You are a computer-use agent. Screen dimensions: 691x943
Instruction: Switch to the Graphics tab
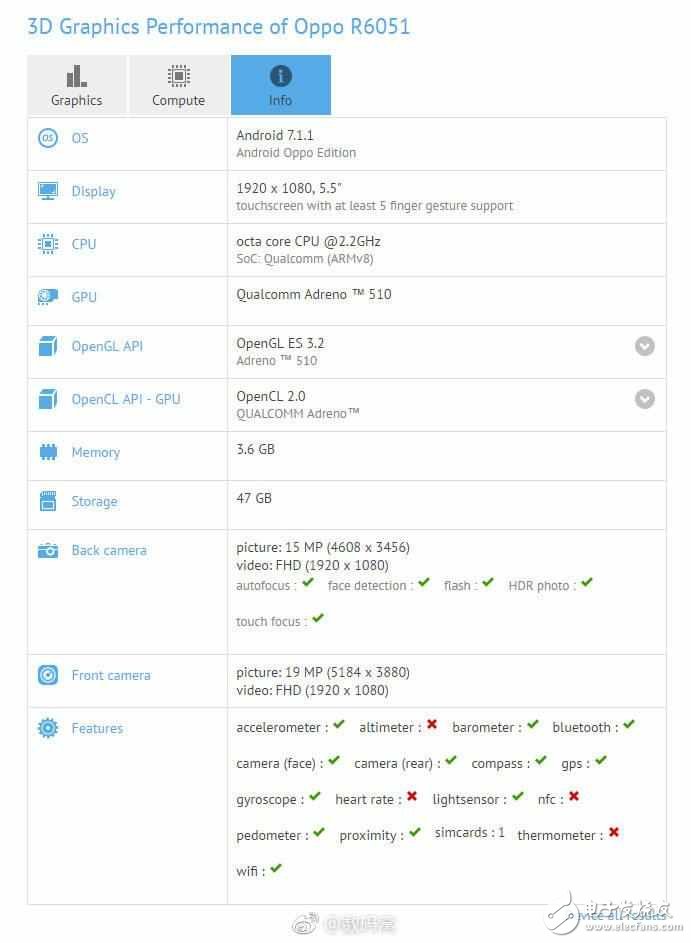pyautogui.click(x=76, y=85)
